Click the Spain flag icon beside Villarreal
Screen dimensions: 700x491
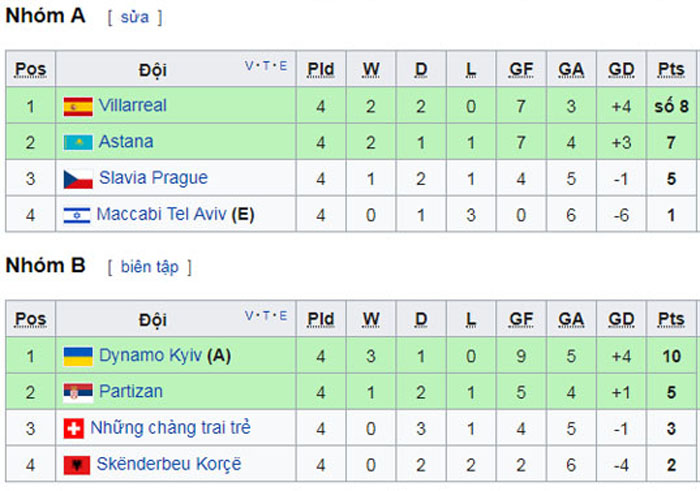coord(78,107)
